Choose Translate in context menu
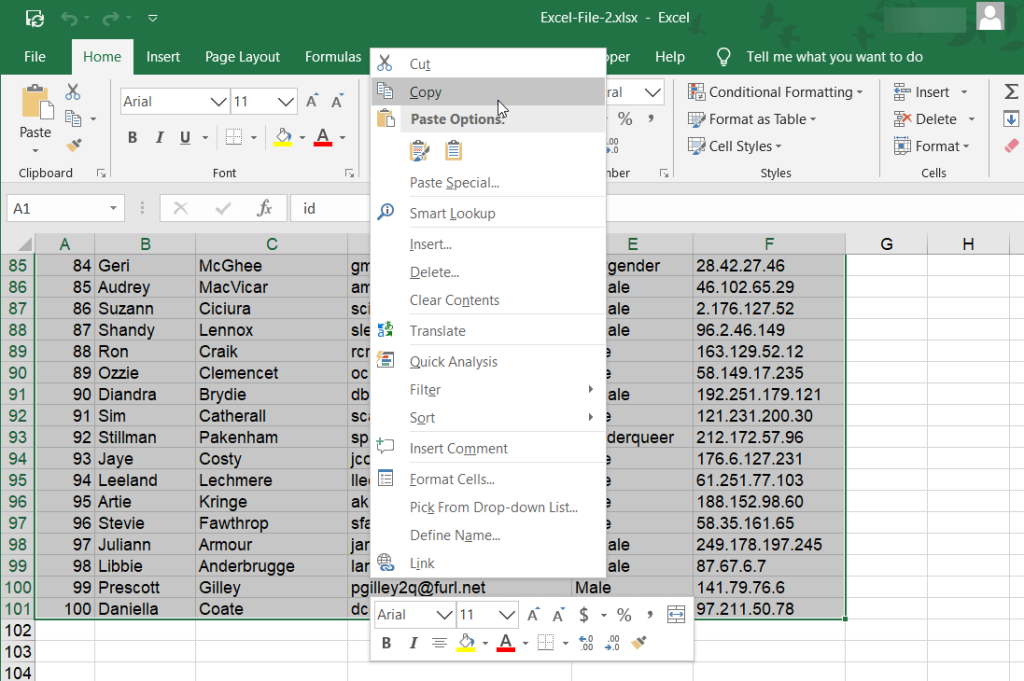Screen dimensions: 1024x681 pyautogui.click(x=488, y=331)
